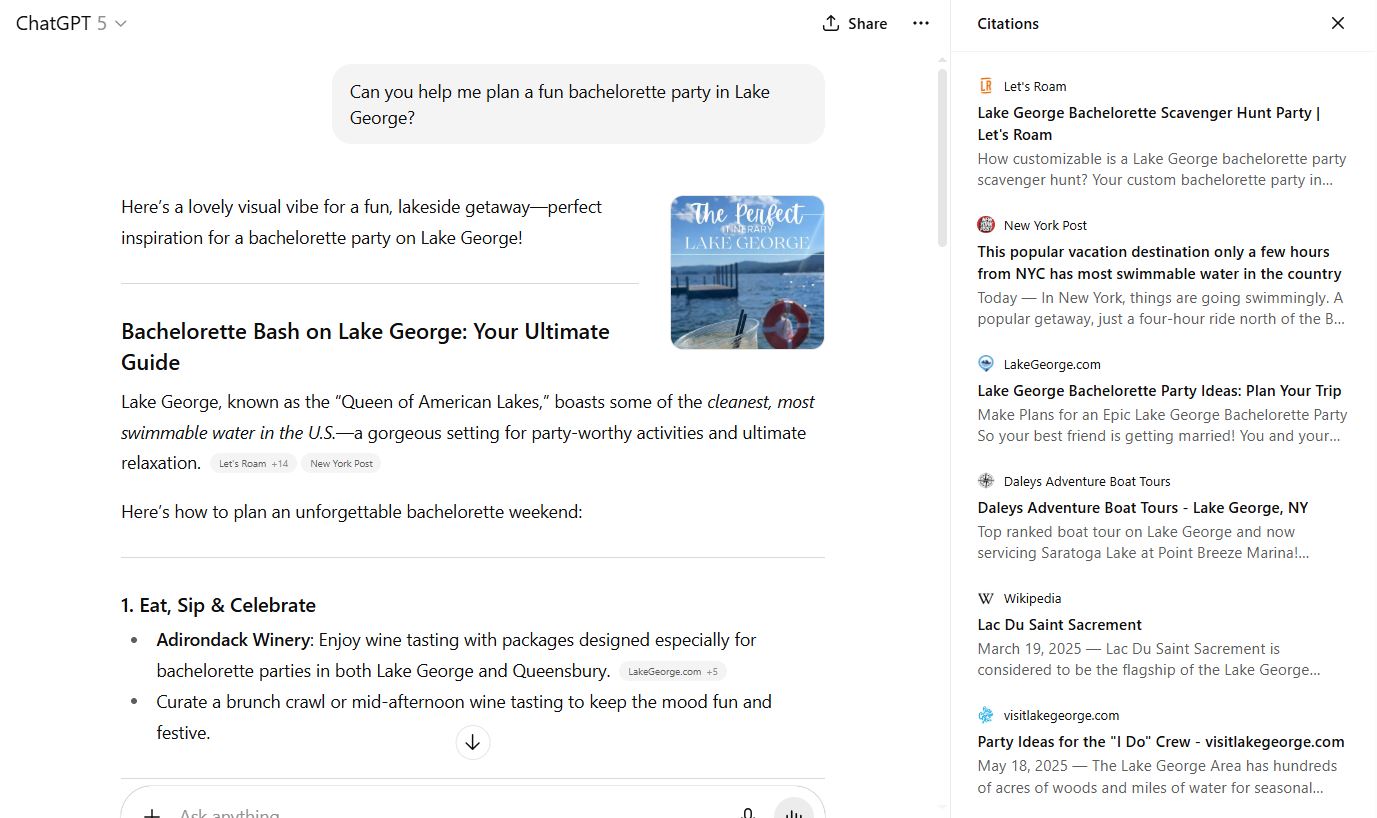Click the scroll-to-bottom down arrow button

point(473,743)
